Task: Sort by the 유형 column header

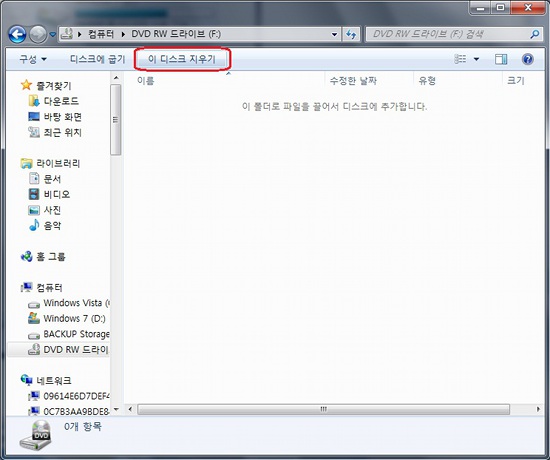Action: point(427,81)
